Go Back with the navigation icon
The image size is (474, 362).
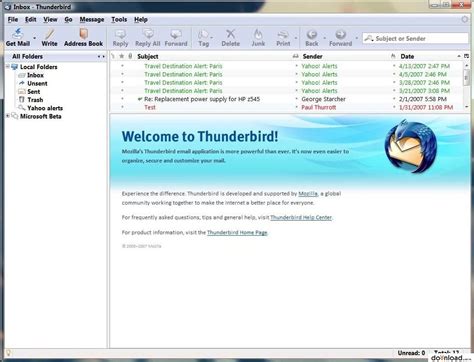[312, 34]
